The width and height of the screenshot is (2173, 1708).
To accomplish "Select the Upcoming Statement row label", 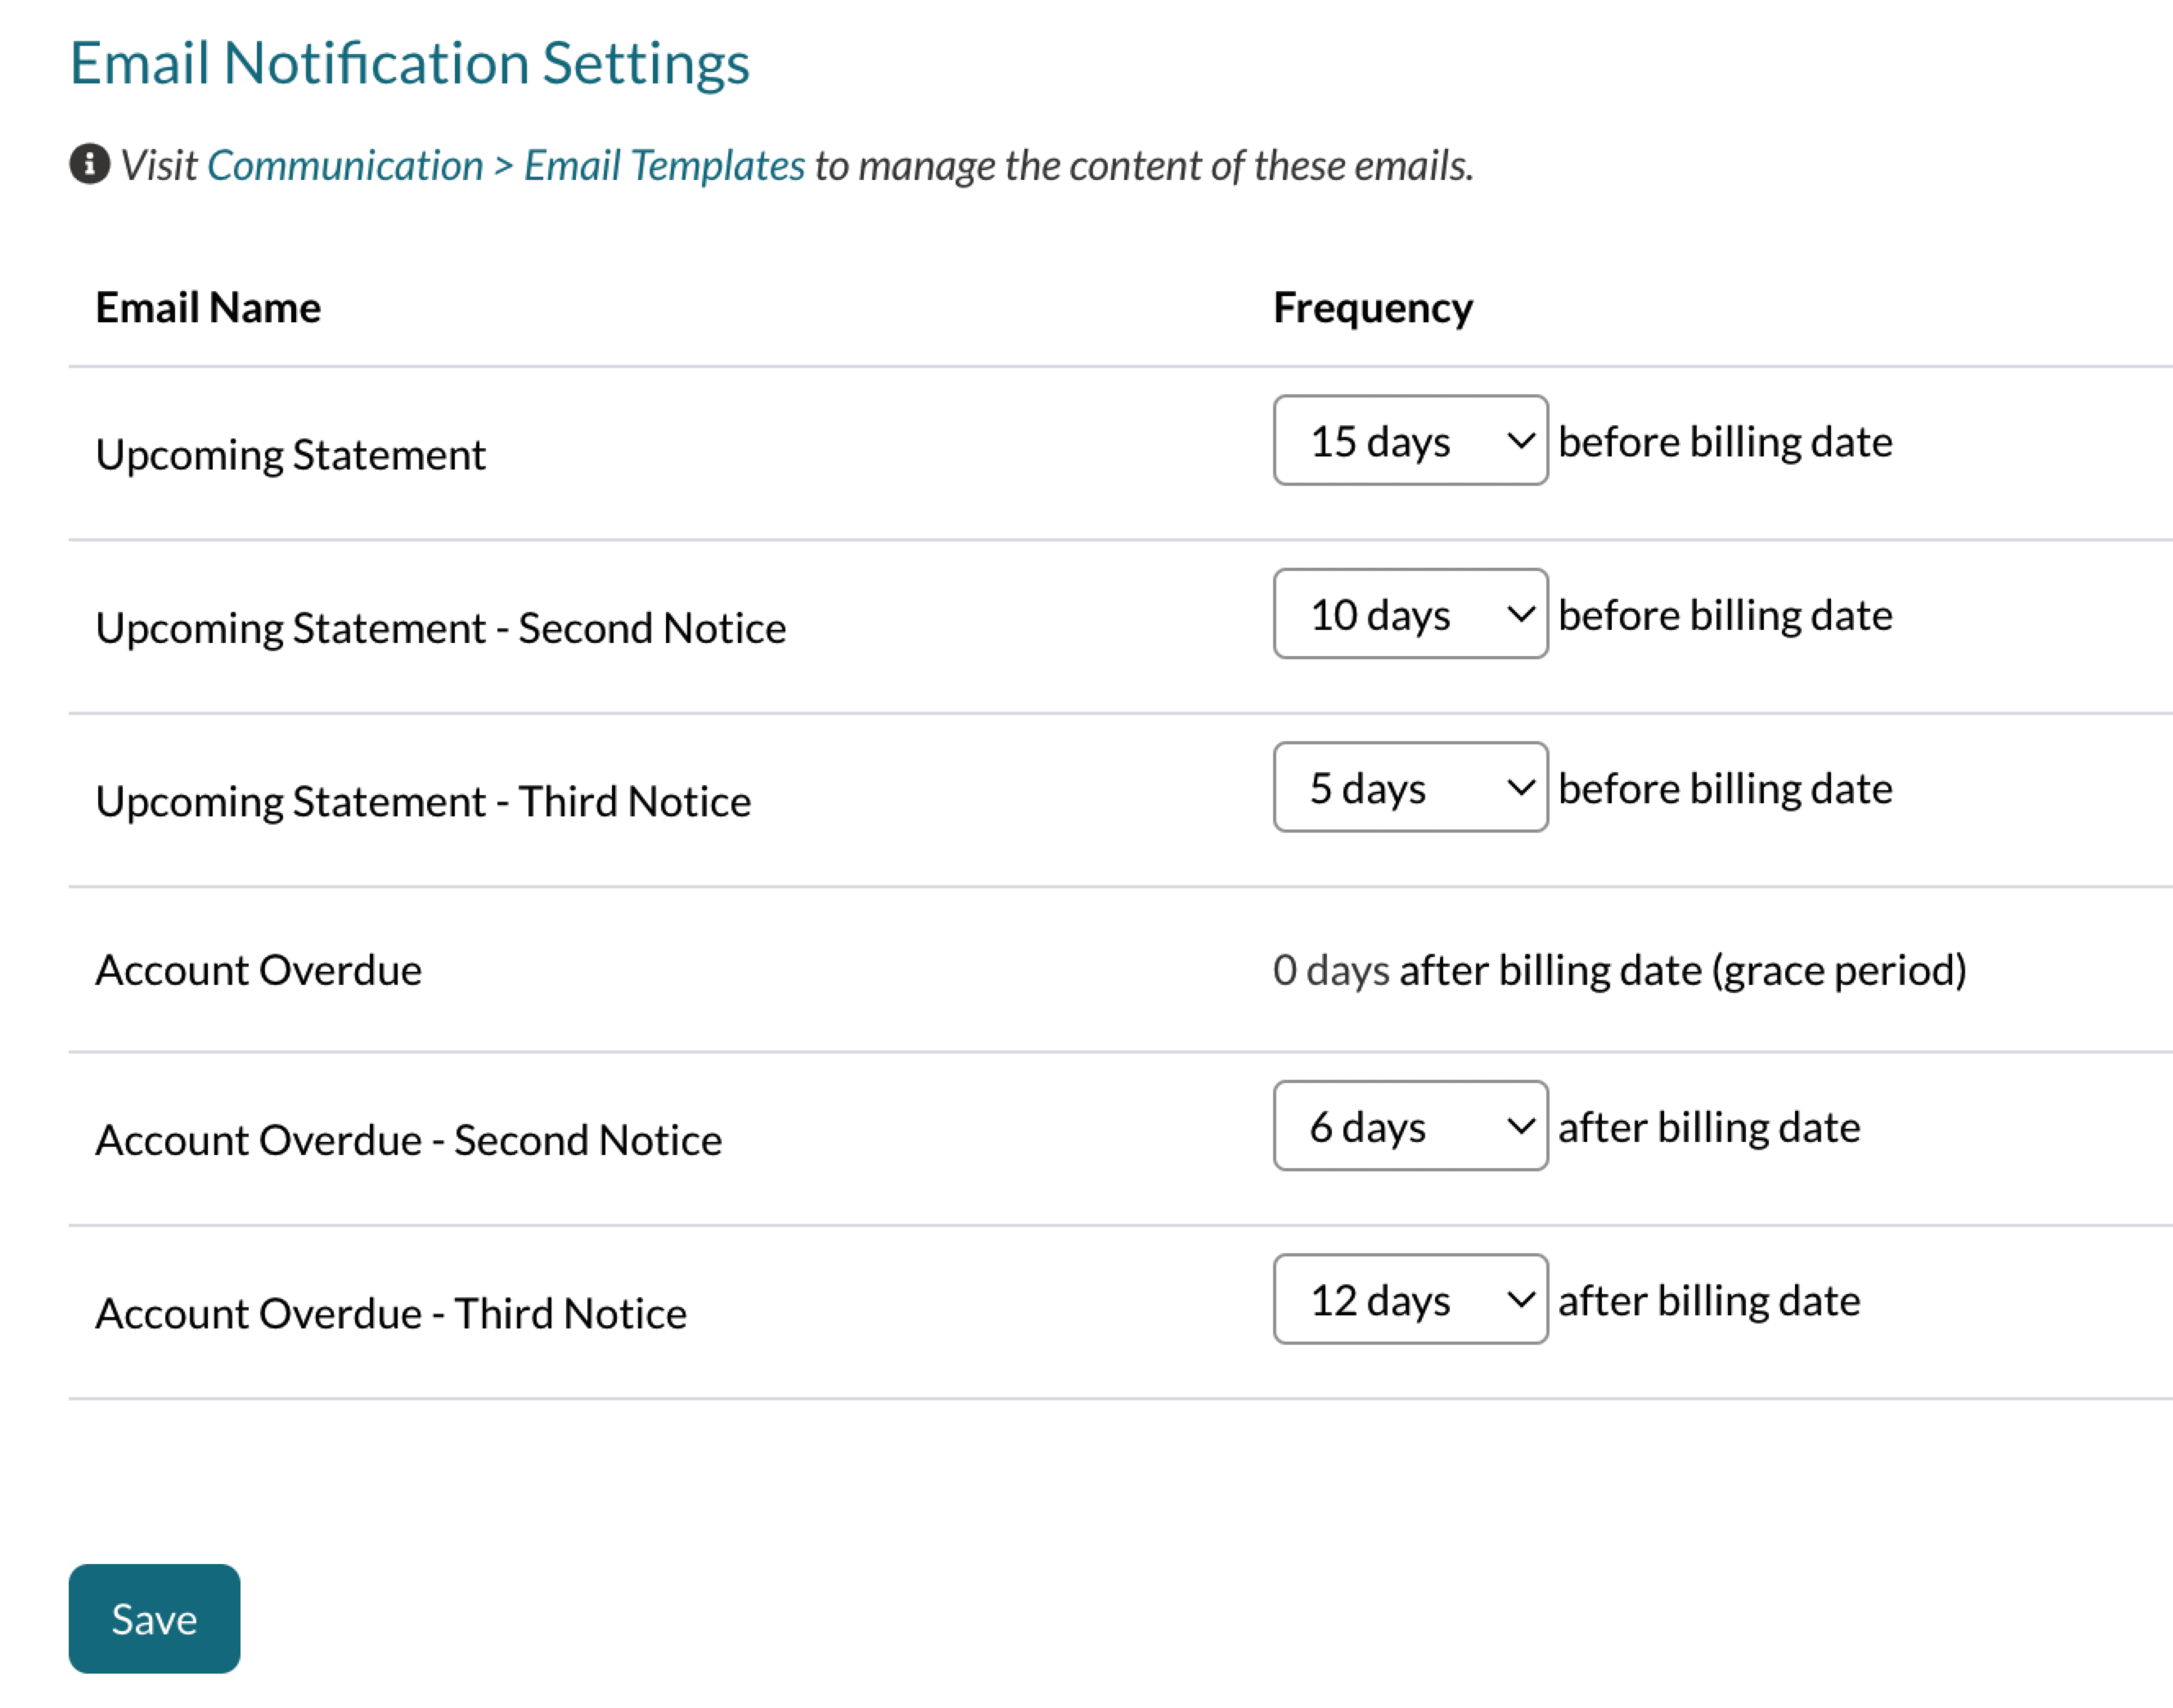I will pyautogui.click(x=290, y=455).
